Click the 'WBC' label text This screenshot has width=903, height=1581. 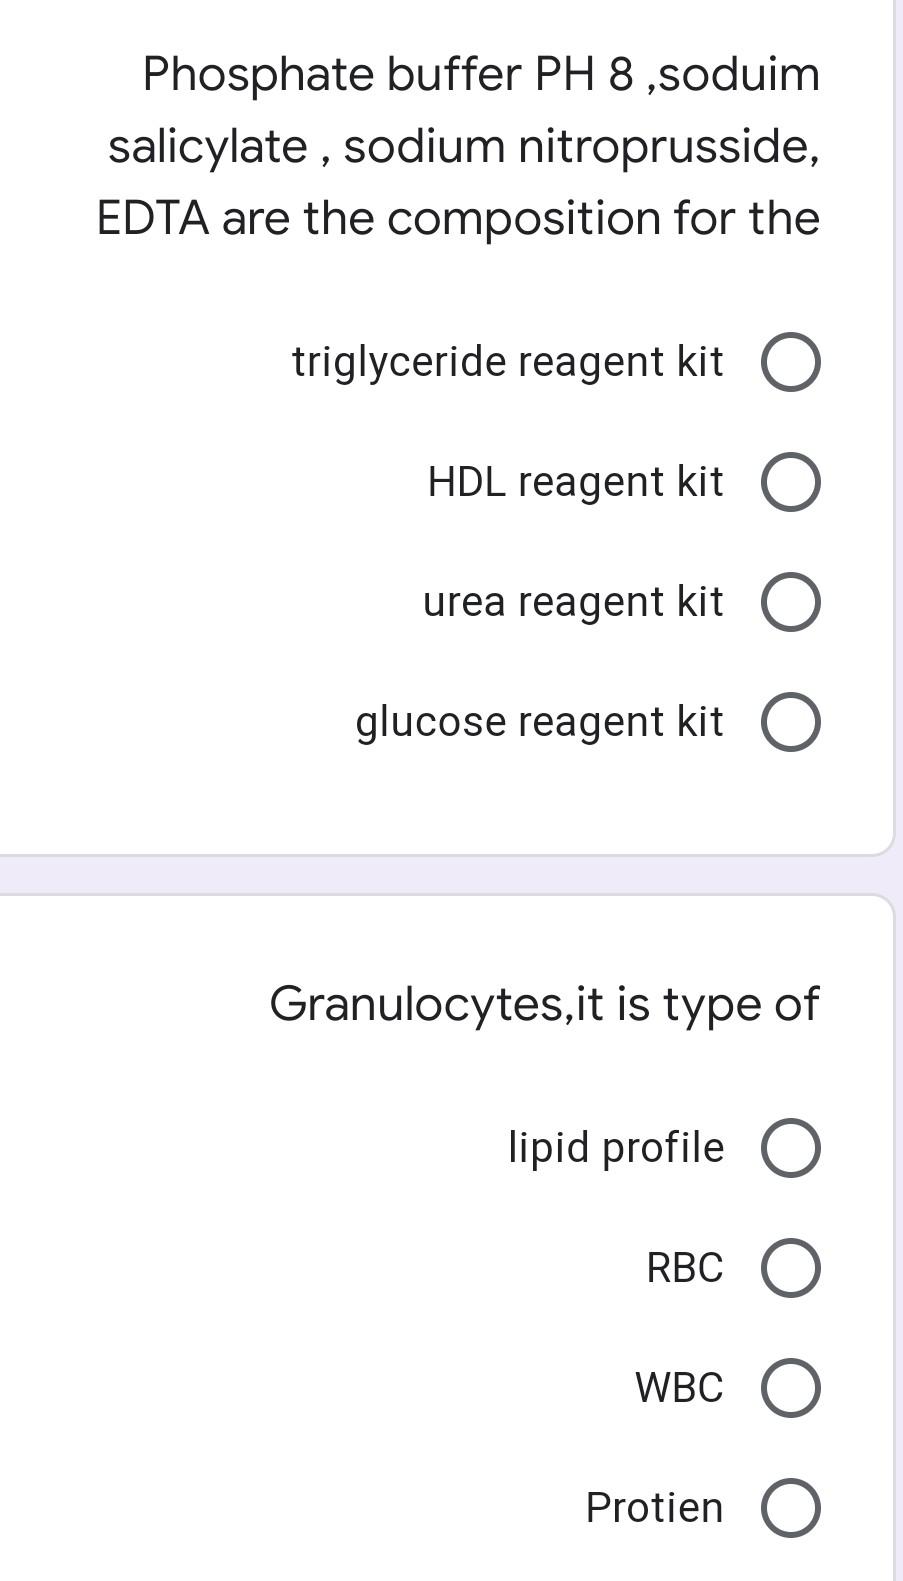click(x=679, y=1388)
